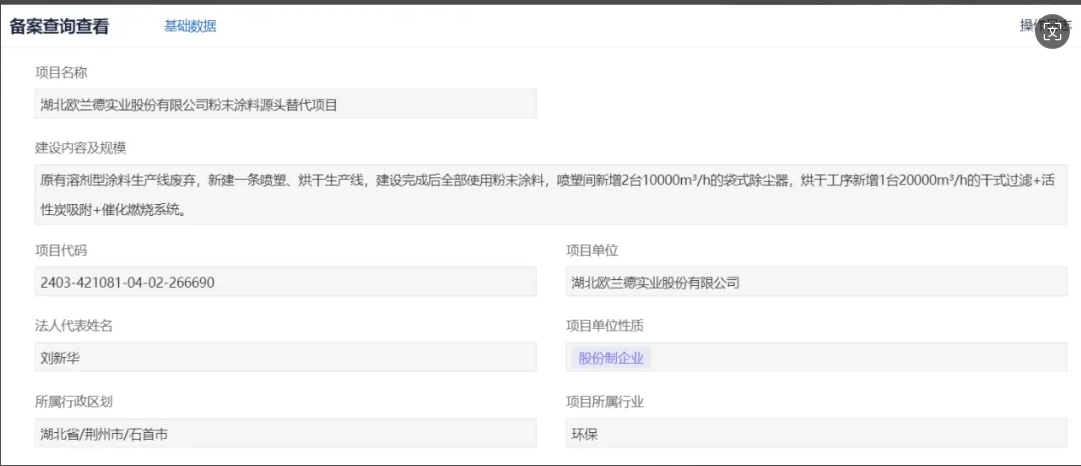The height and width of the screenshot is (466, 1081).
Task: Open the 项目所属行业 field showing 环保
Action: (815, 433)
